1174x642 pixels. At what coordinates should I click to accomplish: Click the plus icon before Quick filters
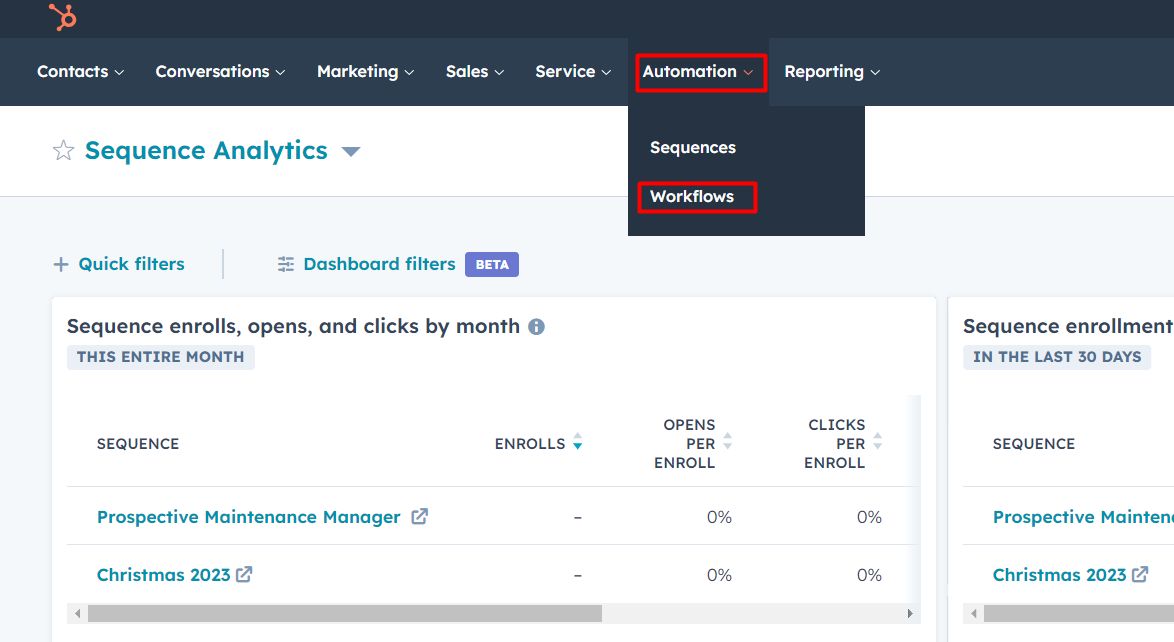[x=61, y=264]
